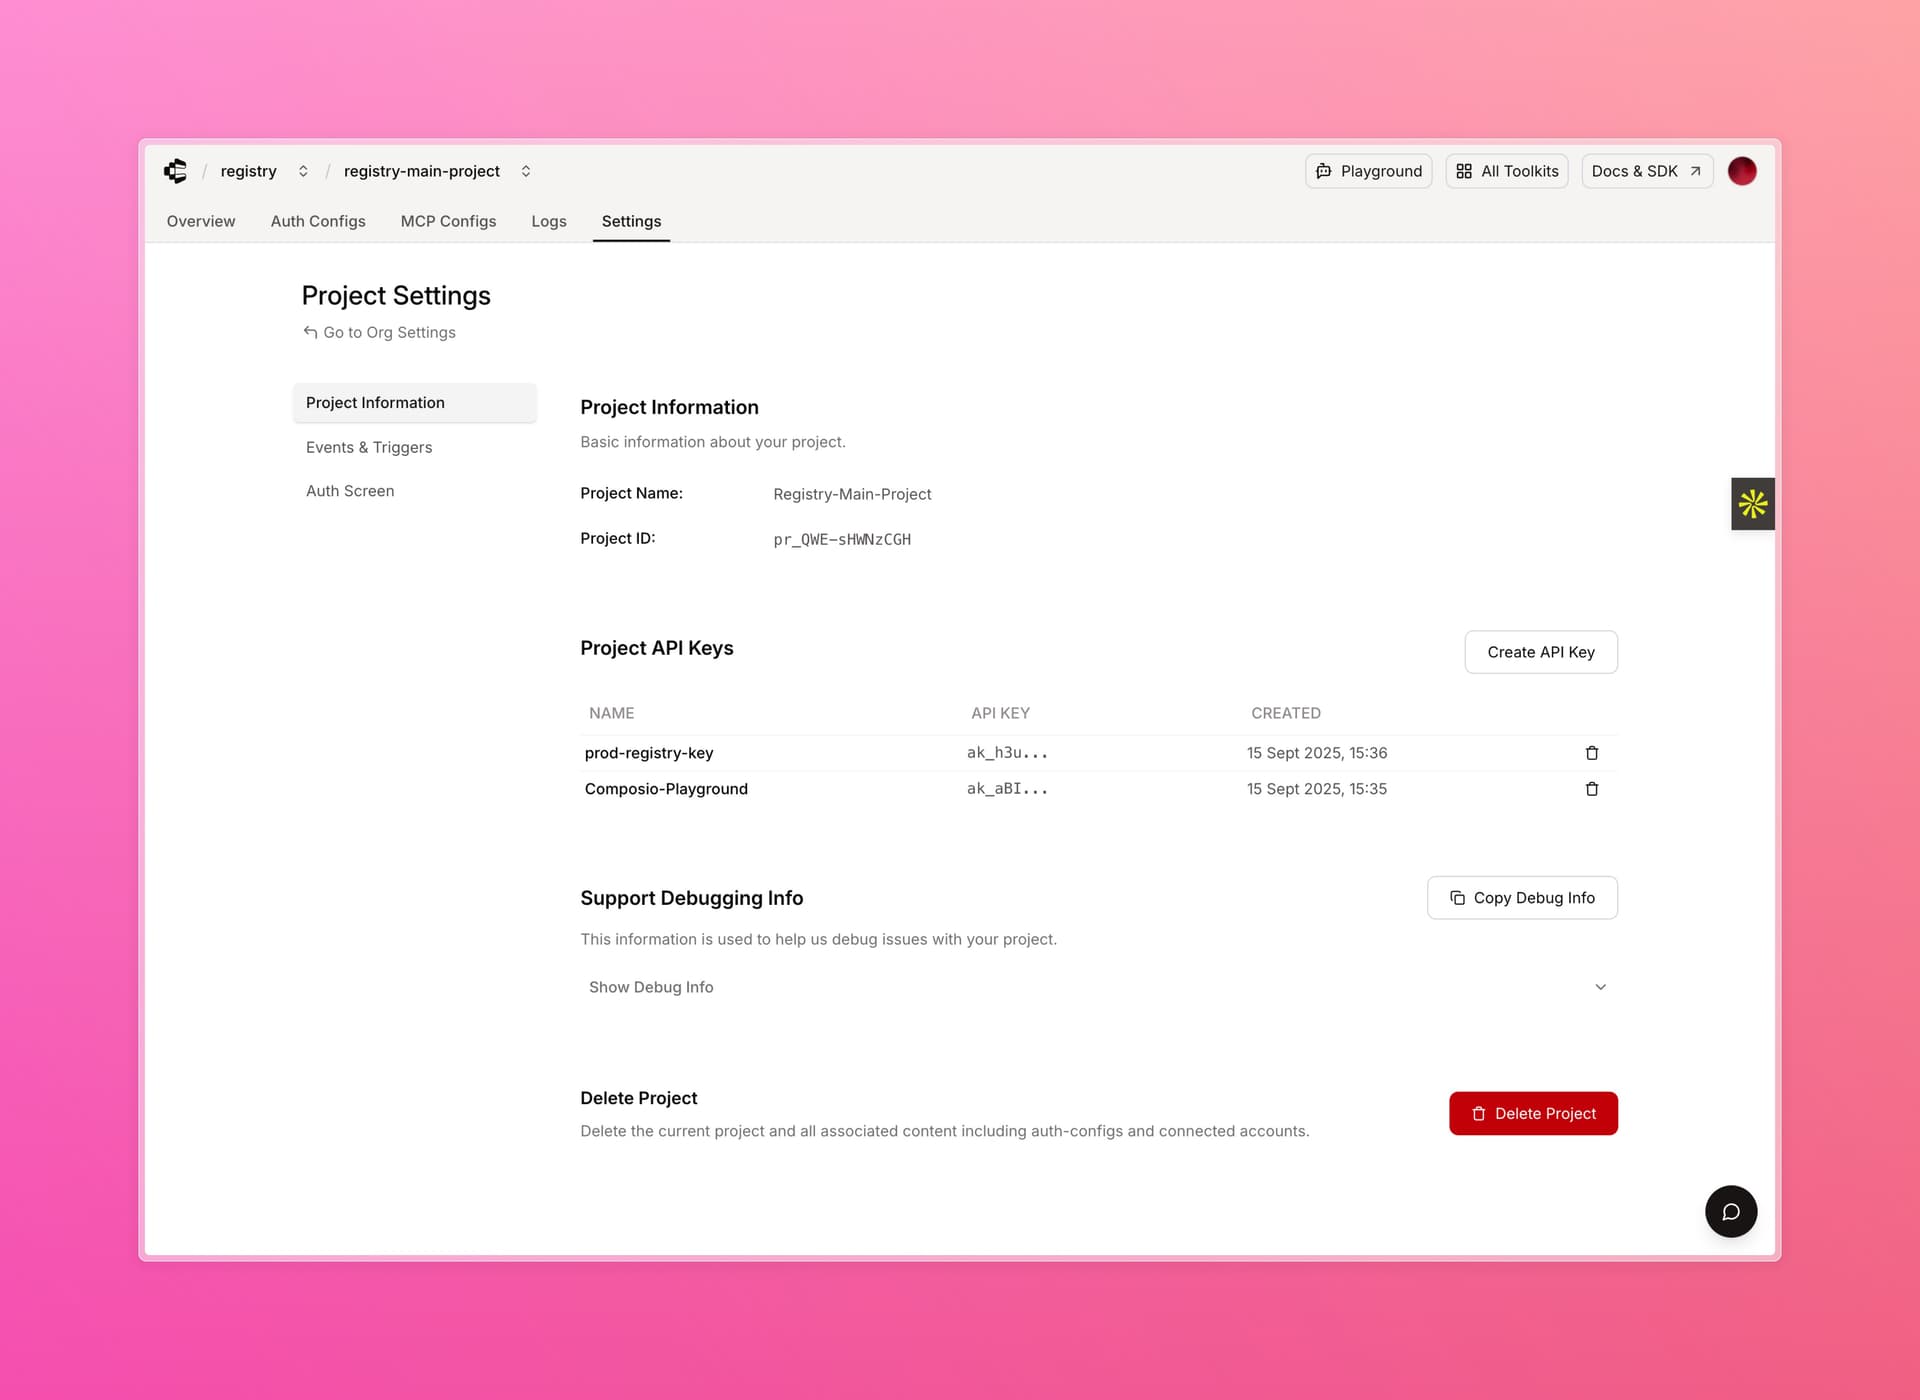Click the All Toolkits grid icon

pyautogui.click(x=1463, y=171)
